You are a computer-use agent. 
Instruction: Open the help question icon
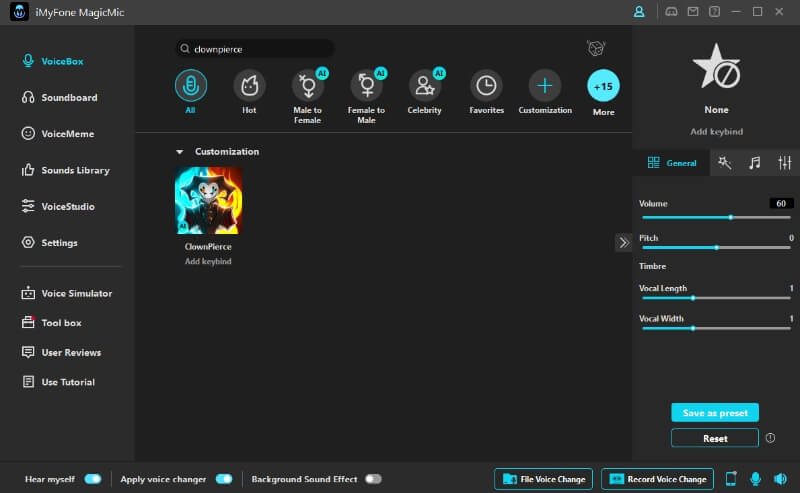[x=714, y=12]
